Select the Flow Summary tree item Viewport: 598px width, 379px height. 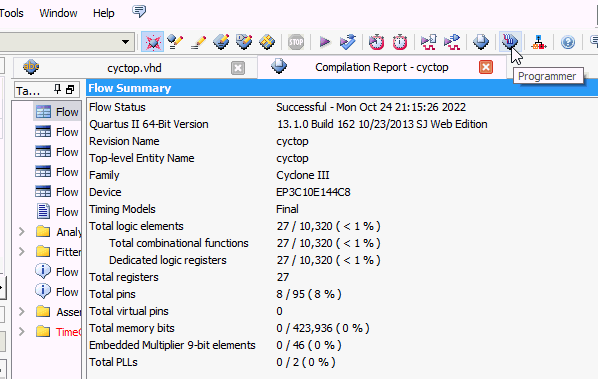(57, 112)
